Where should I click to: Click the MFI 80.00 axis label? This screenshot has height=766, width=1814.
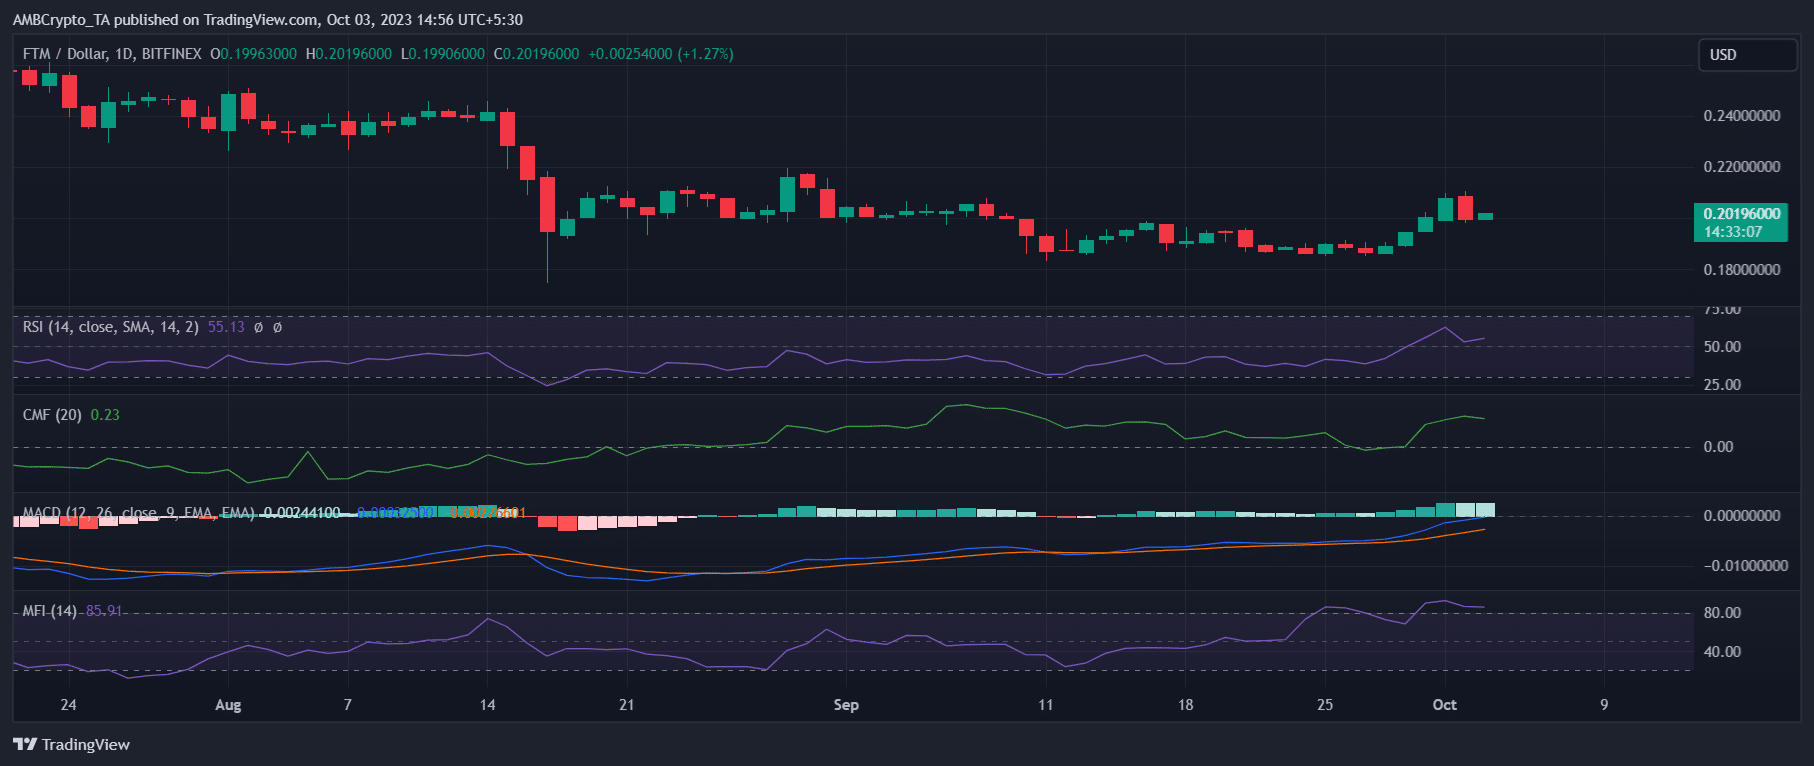[1722, 613]
